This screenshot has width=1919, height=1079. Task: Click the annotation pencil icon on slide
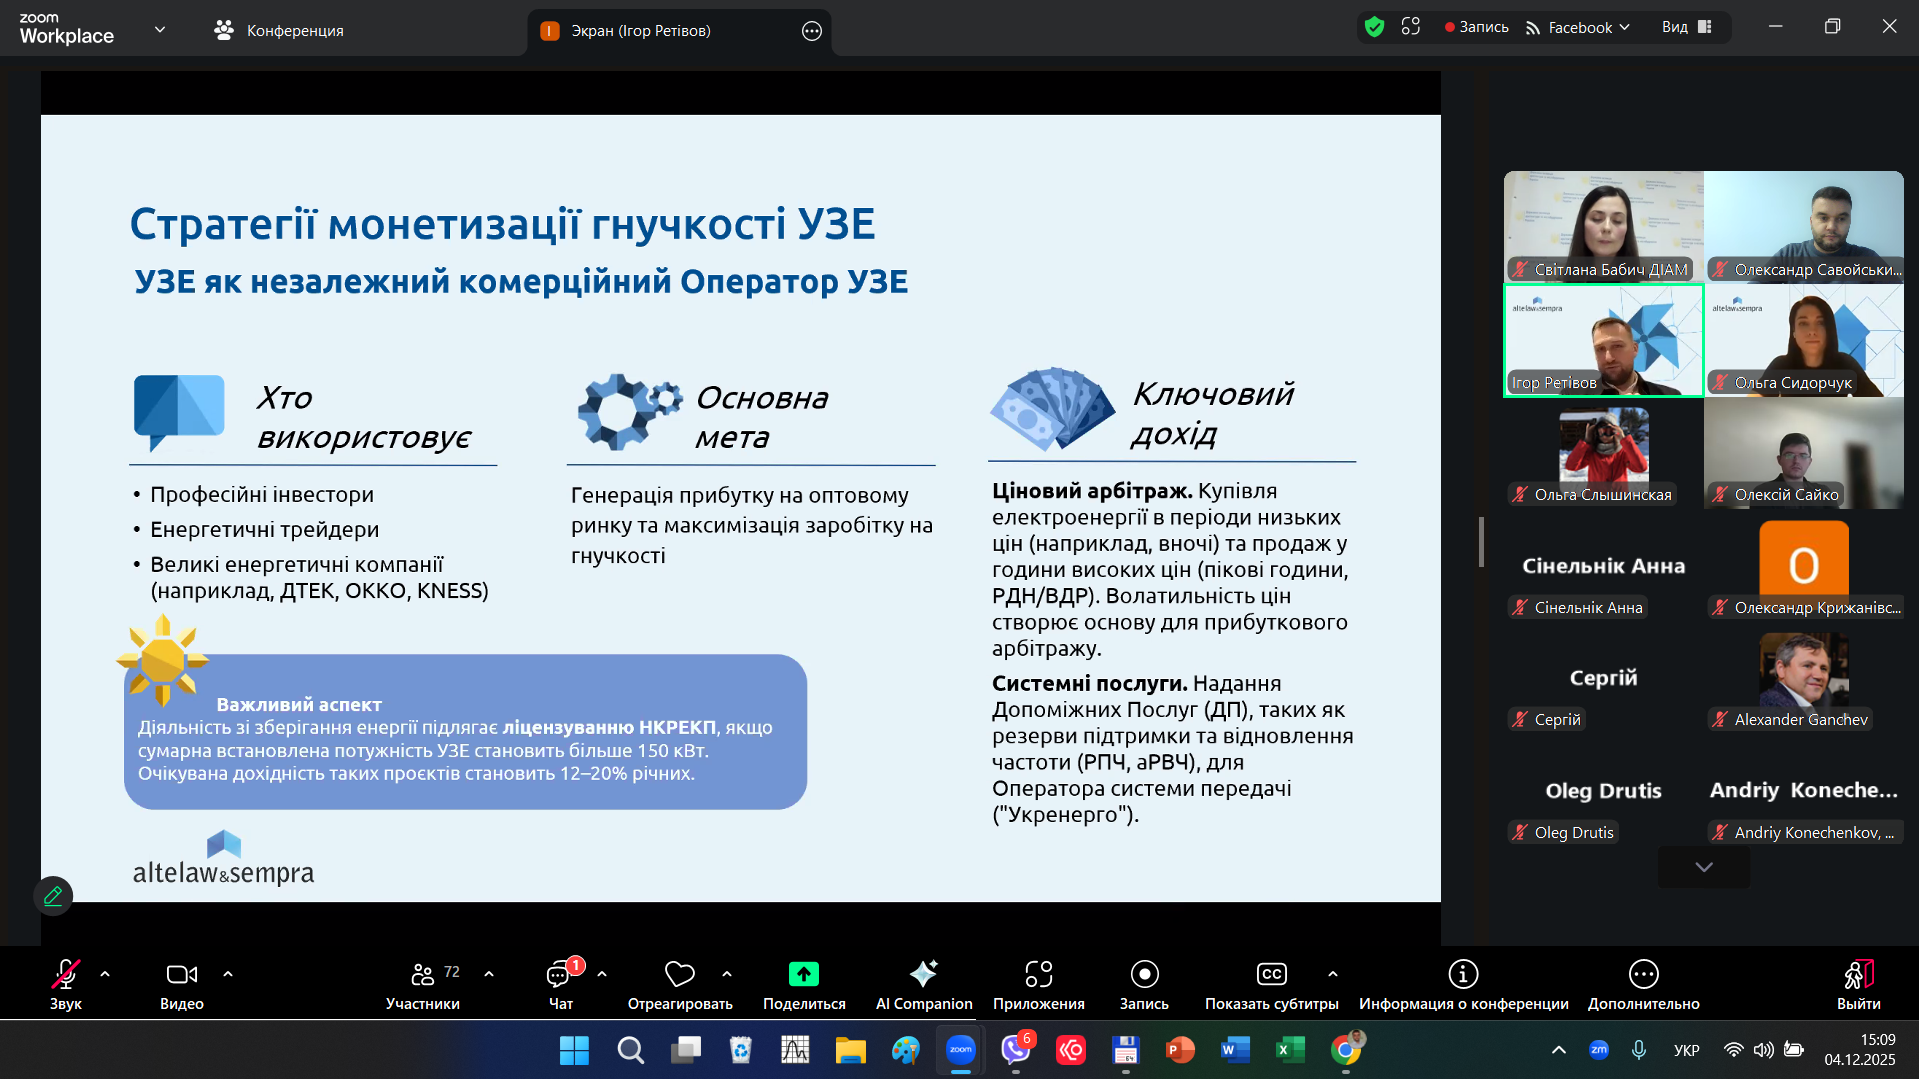tap(53, 895)
